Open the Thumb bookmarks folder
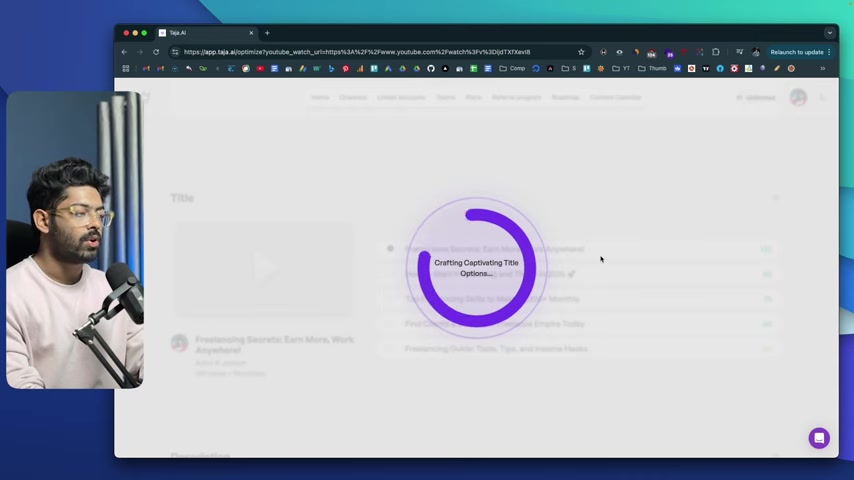The width and height of the screenshot is (854, 480). tap(652, 69)
